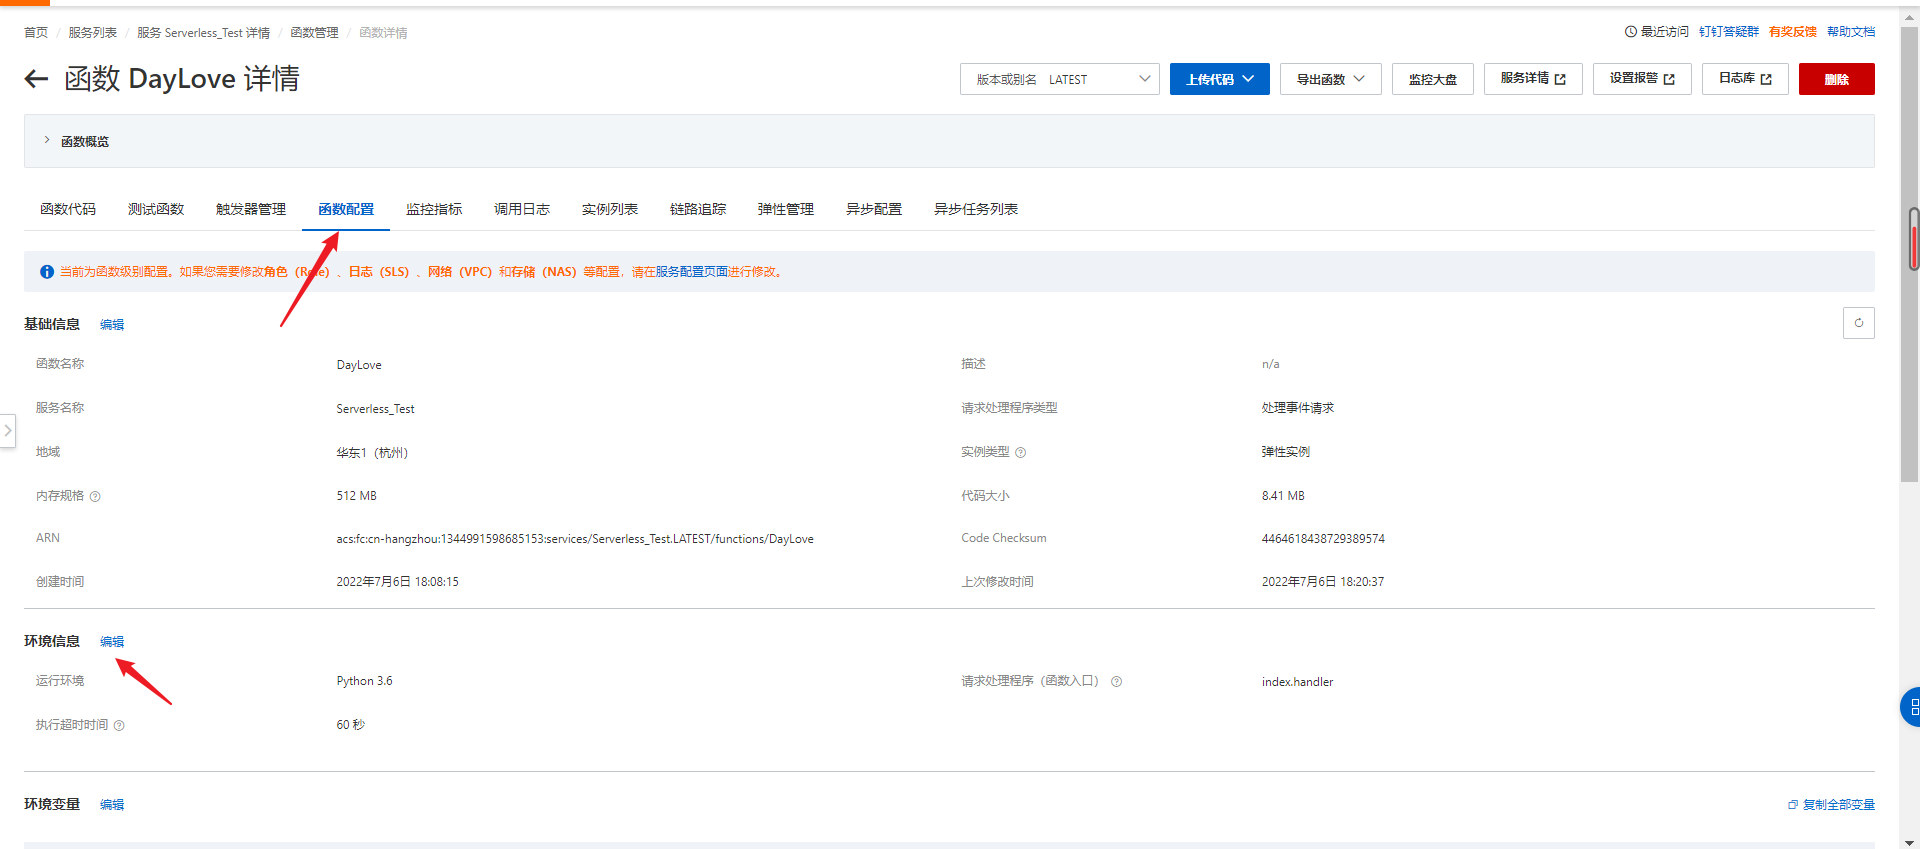Screen dimensions: 1920x849
Task: Open the 版本或别名 LATEST dropdown
Action: pos(1060,79)
